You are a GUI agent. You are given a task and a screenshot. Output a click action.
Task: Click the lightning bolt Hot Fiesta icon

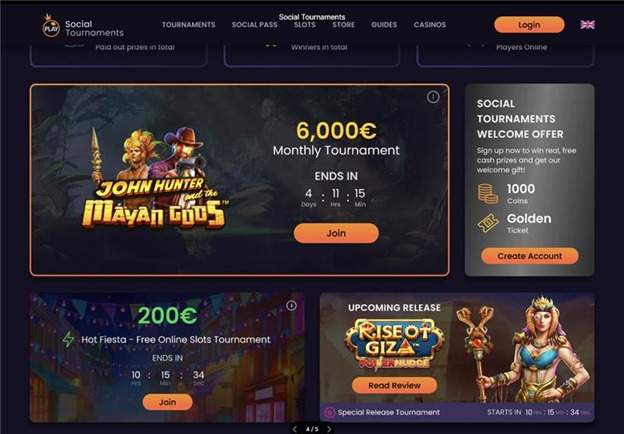click(68, 339)
